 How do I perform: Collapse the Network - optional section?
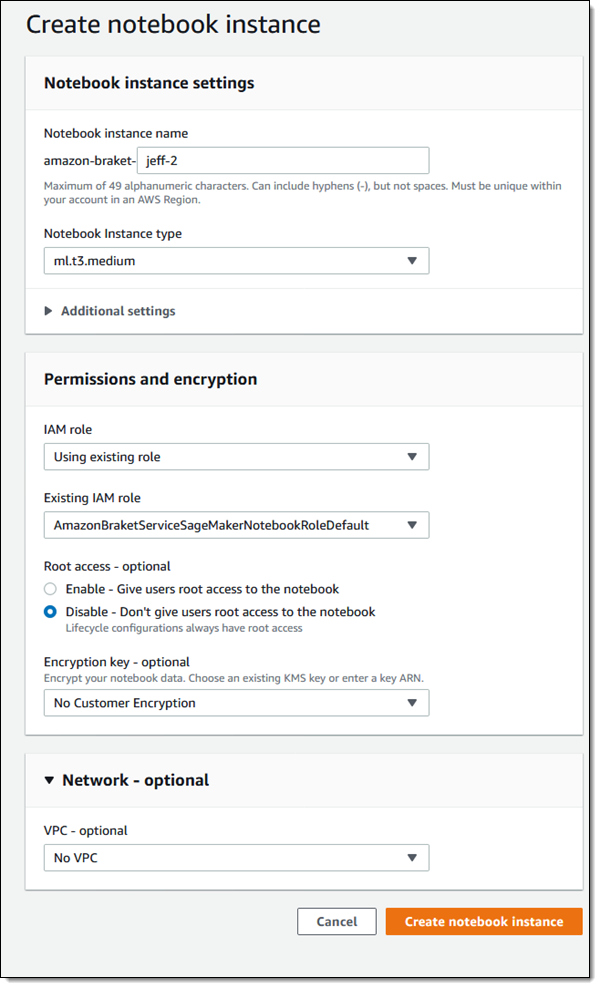(135, 780)
